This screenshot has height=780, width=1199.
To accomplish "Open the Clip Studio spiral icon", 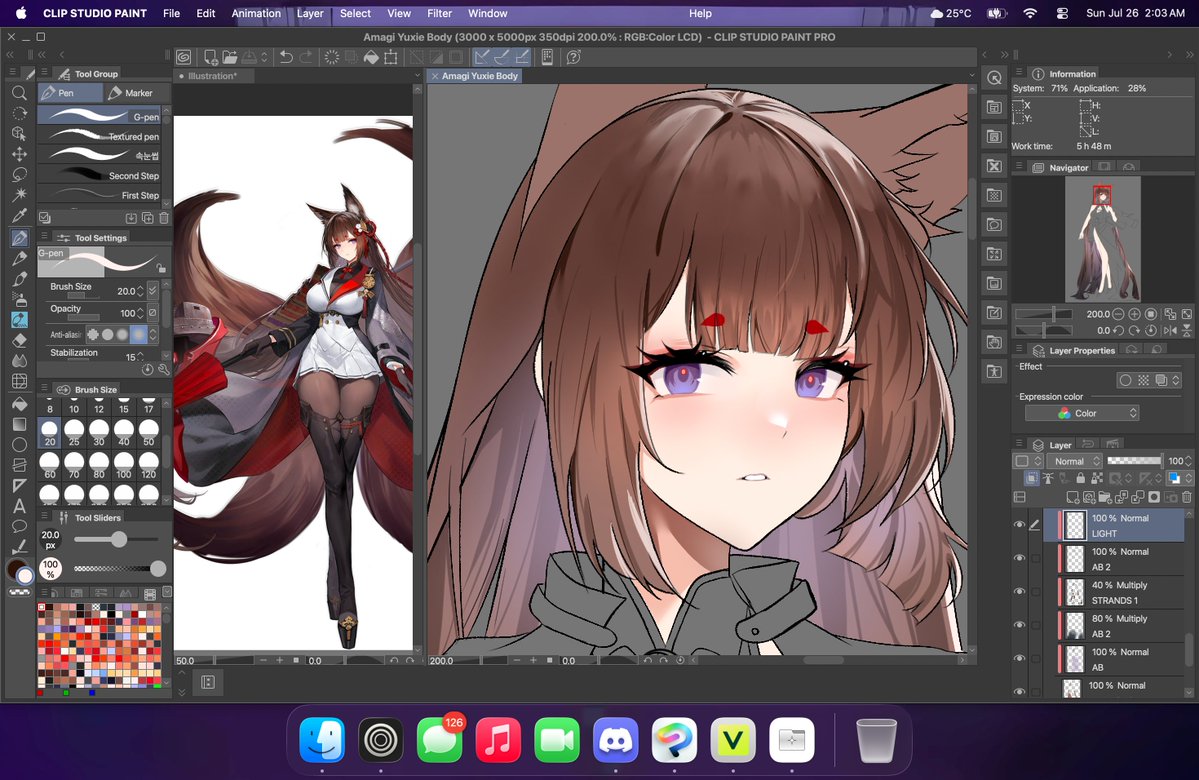I will click(x=184, y=57).
